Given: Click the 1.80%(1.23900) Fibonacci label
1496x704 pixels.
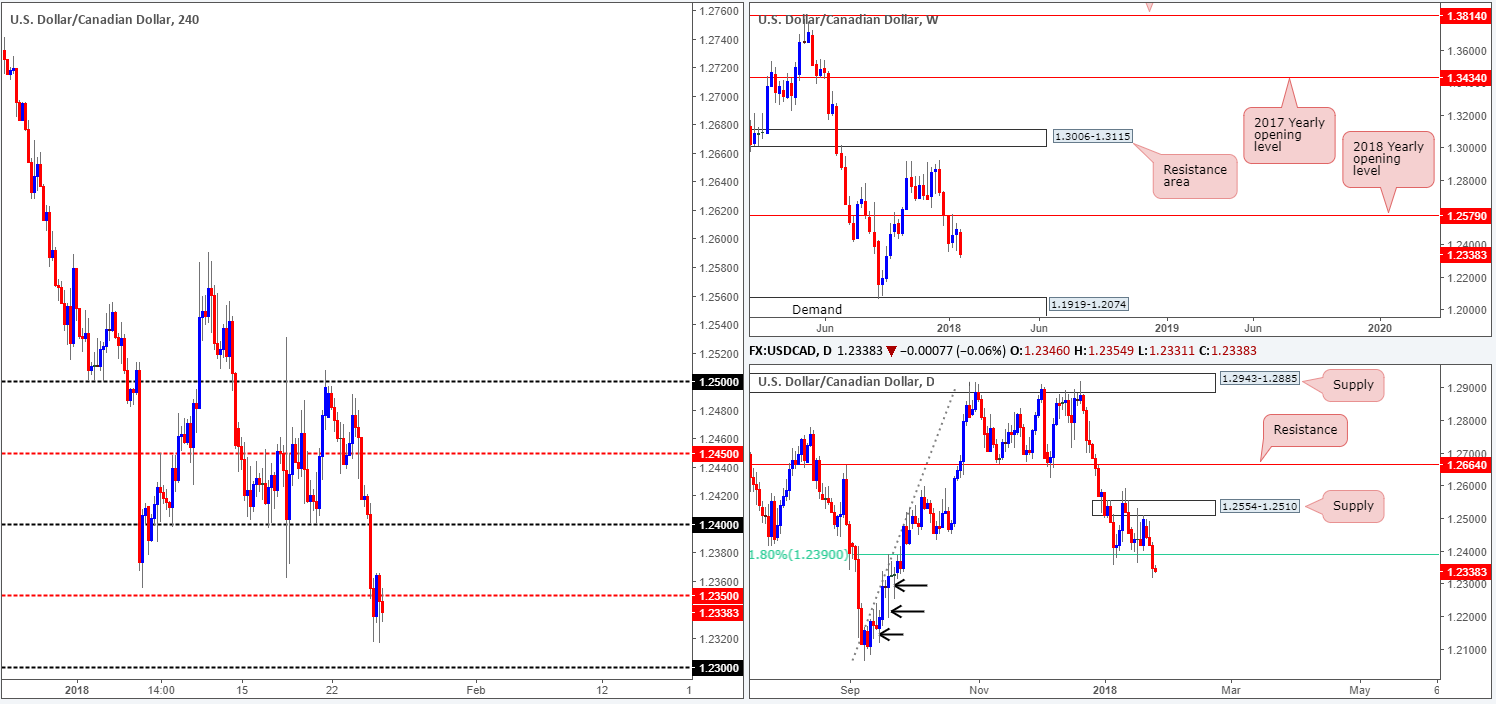Looking at the screenshot, I should click(798, 555).
